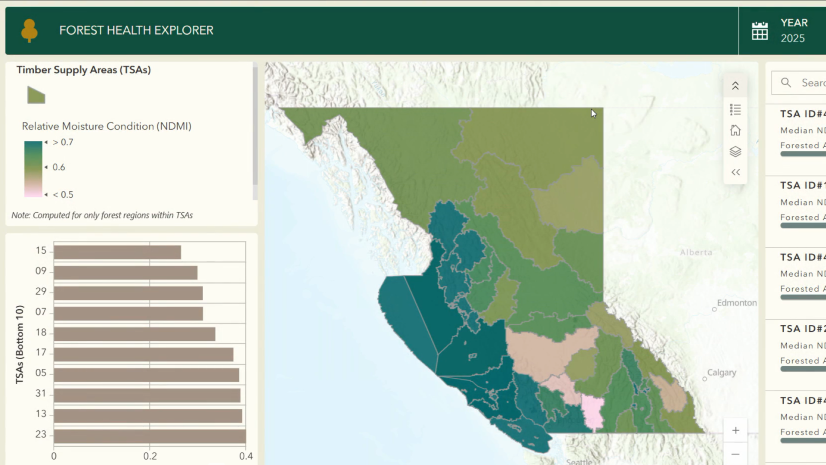Click the search magnifier icon
The height and width of the screenshot is (465, 826).
[786, 83]
